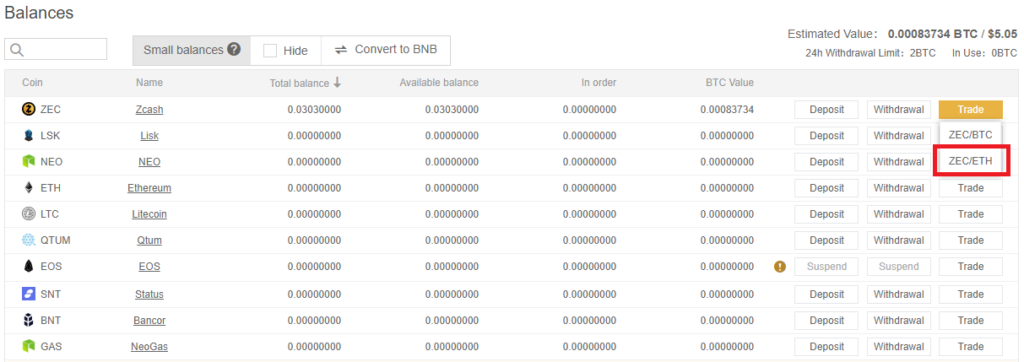This screenshot has height=362, width=1024.
Task: Open the Qtum name link
Action: (150, 240)
